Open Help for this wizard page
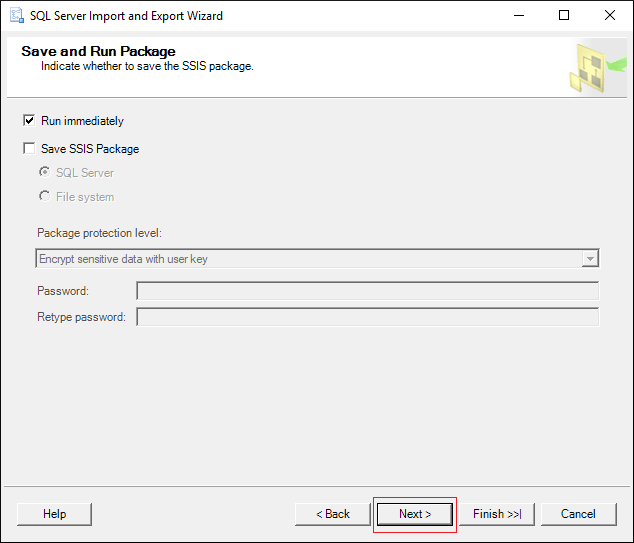634x543 pixels. 55,514
